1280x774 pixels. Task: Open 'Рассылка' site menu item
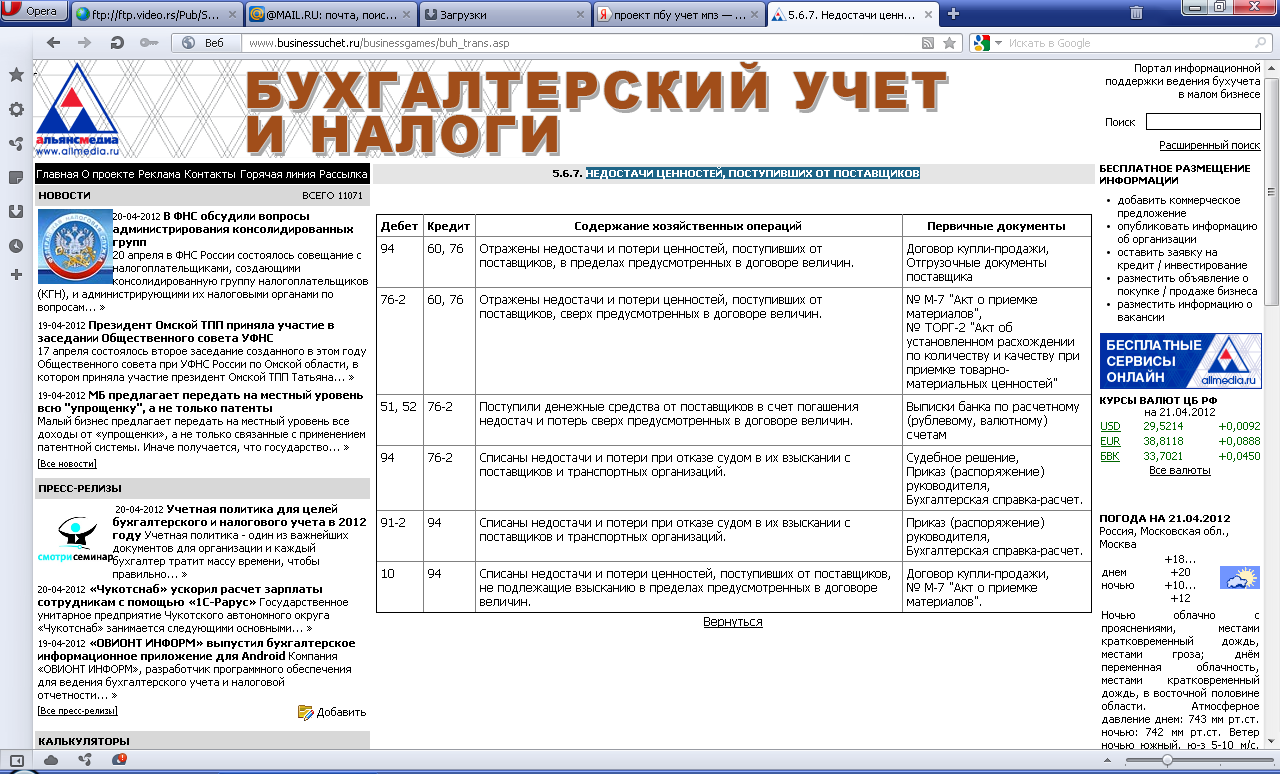click(343, 174)
